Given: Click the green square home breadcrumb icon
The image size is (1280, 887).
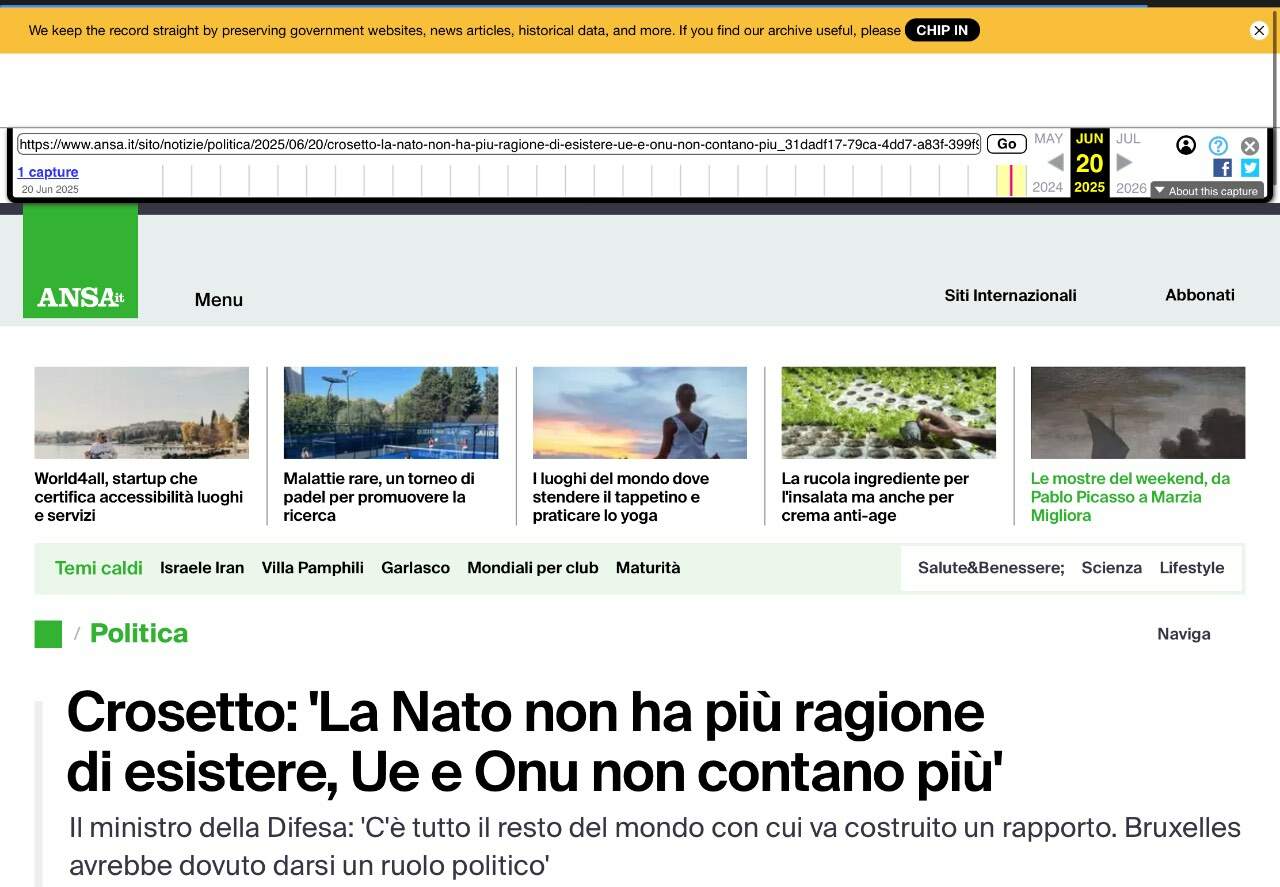Looking at the screenshot, I should click(x=48, y=634).
